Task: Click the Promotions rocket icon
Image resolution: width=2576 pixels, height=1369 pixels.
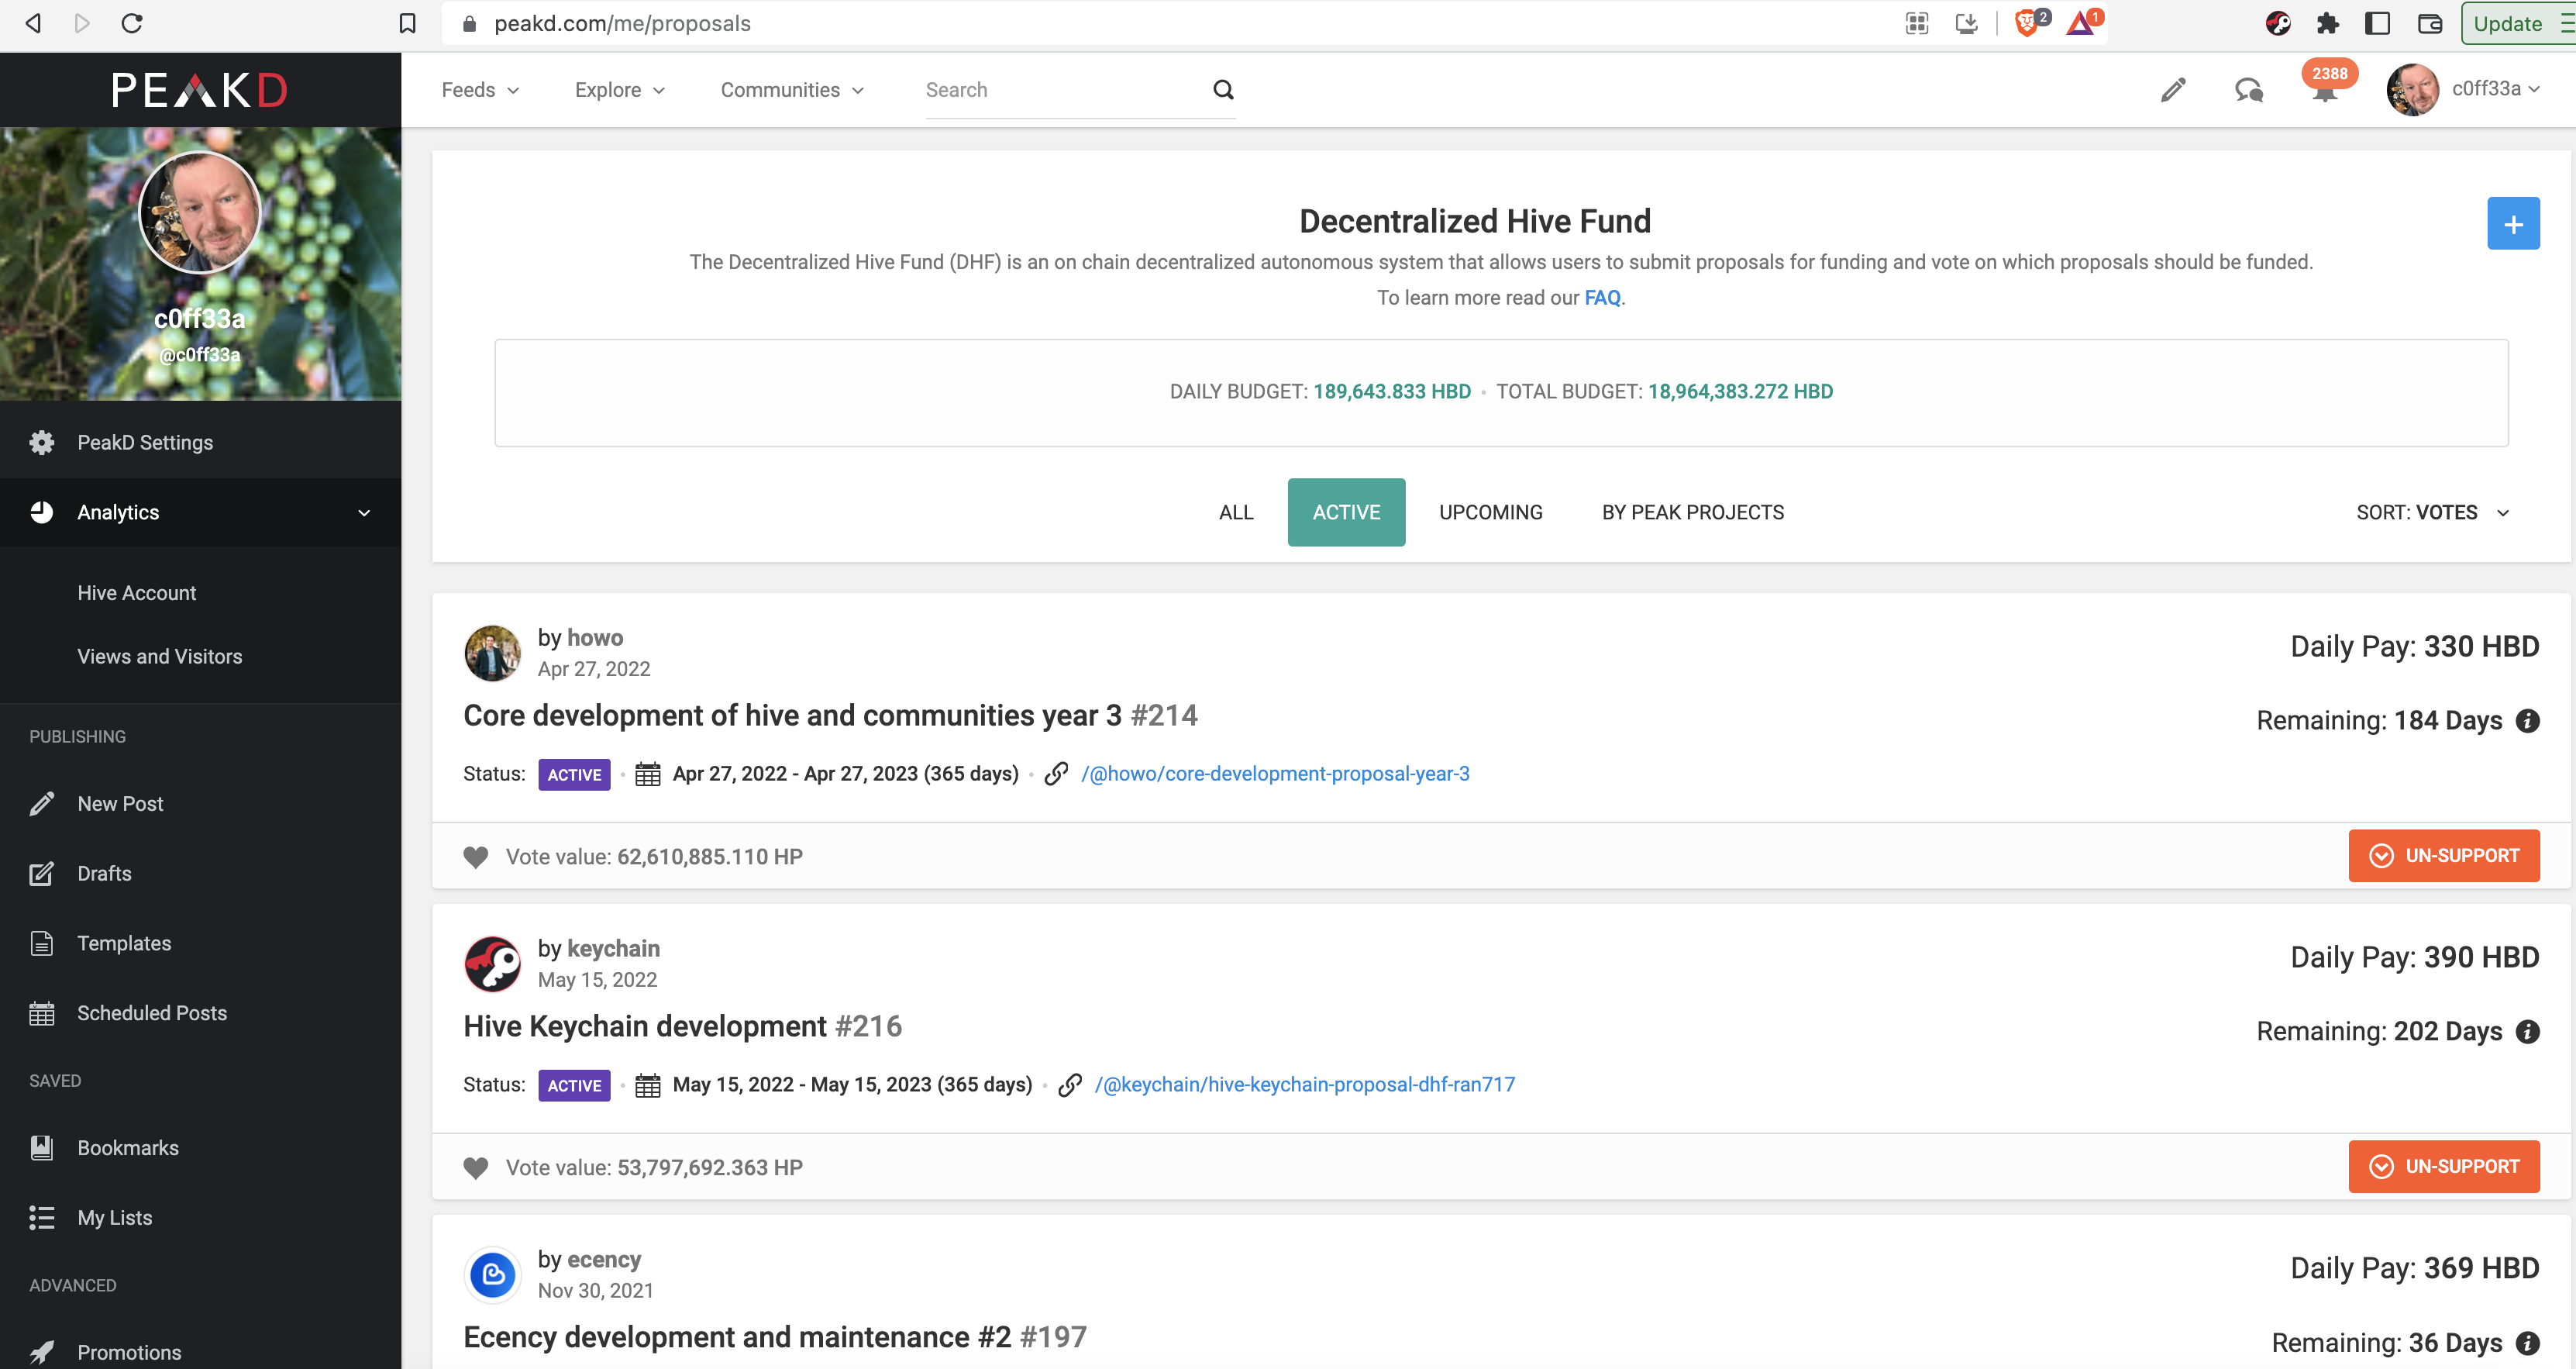Action: click(x=42, y=1352)
